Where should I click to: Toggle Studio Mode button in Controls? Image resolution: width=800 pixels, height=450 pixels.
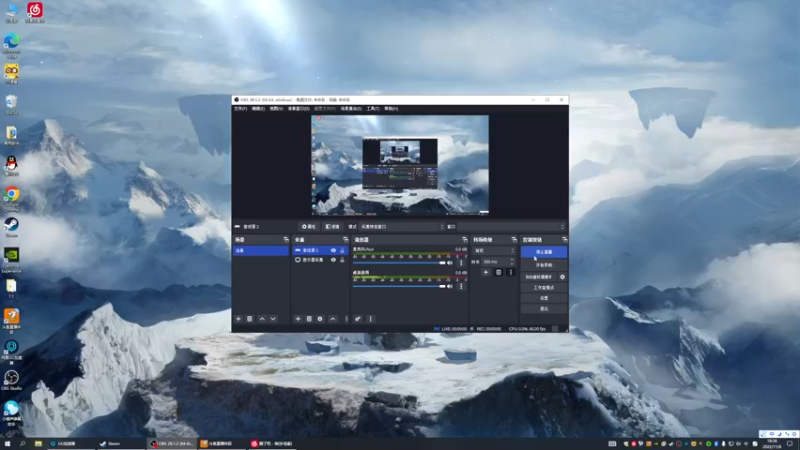tap(544, 288)
